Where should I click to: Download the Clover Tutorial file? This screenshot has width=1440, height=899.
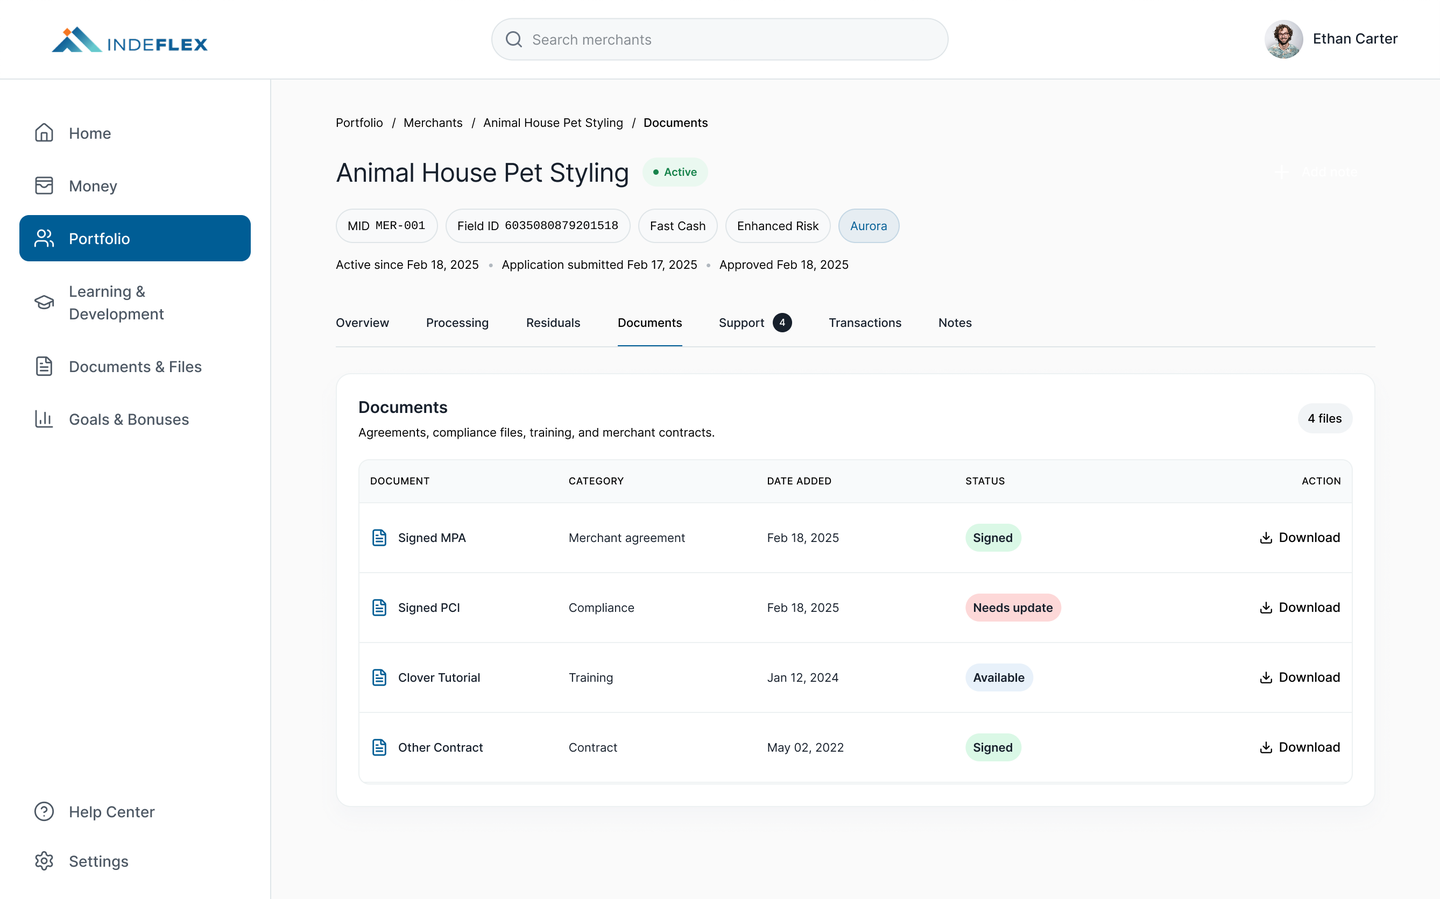click(x=1300, y=678)
